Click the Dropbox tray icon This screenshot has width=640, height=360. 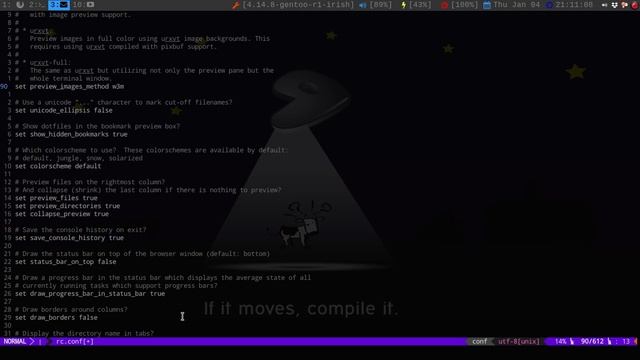tap(614, 5)
